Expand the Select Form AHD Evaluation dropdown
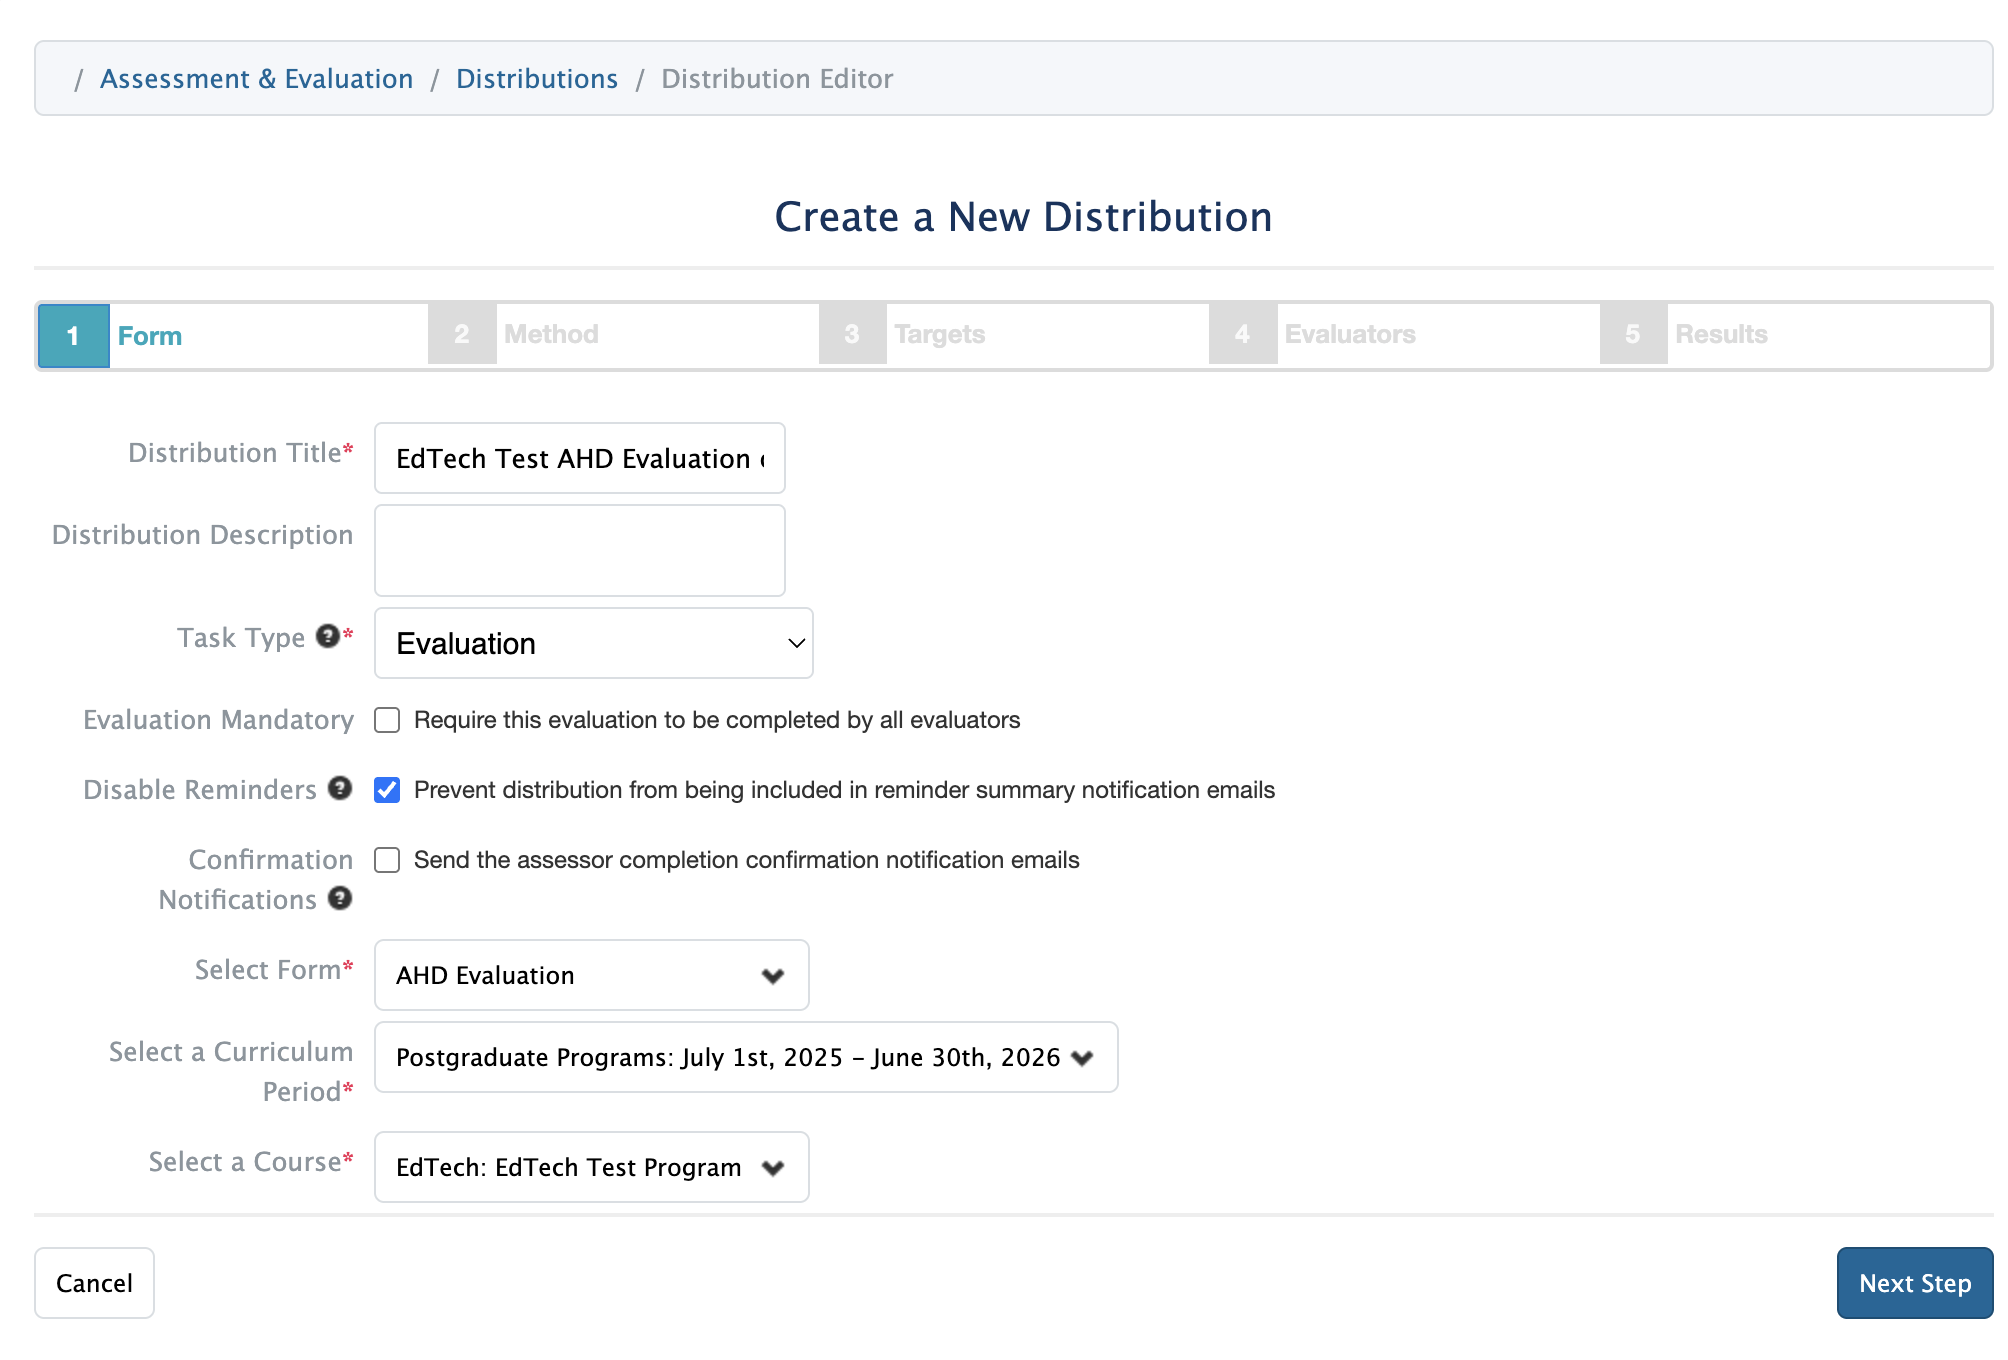2008x1360 pixels. pyautogui.click(x=591, y=975)
